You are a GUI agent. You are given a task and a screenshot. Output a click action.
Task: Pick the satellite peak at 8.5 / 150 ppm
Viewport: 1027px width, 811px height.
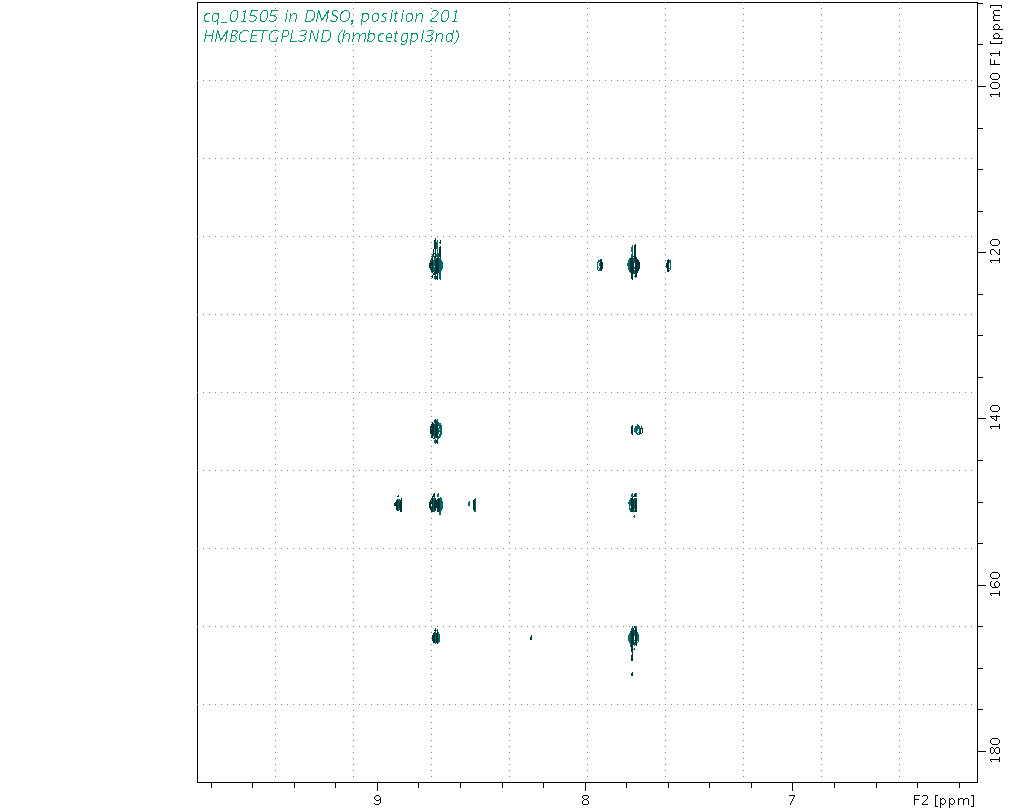point(472,504)
